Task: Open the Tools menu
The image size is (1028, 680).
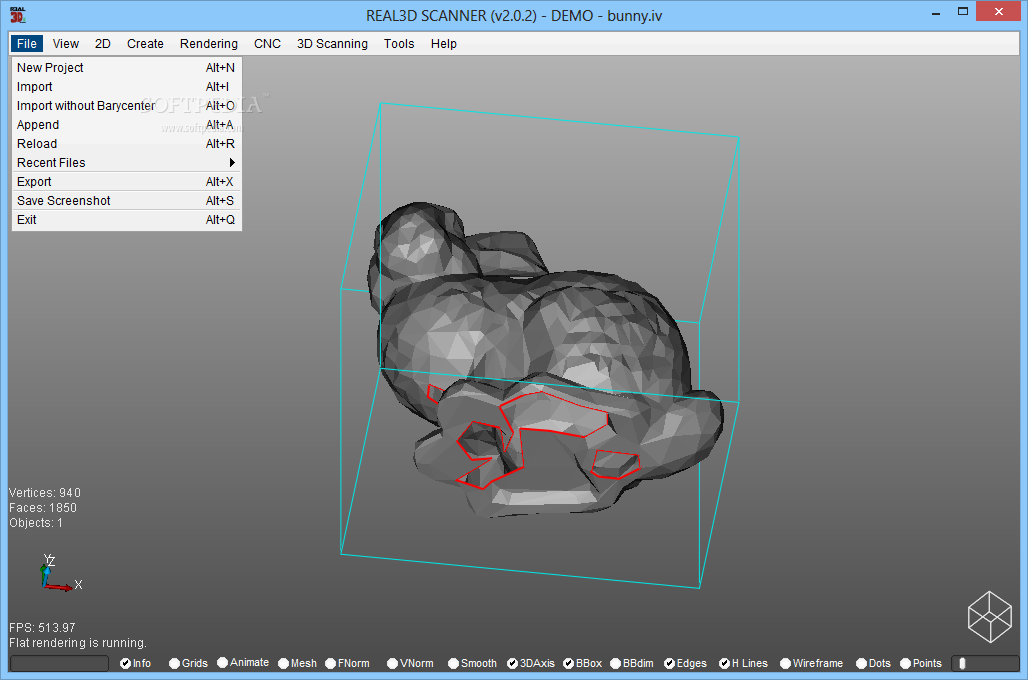Action: (x=399, y=43)
